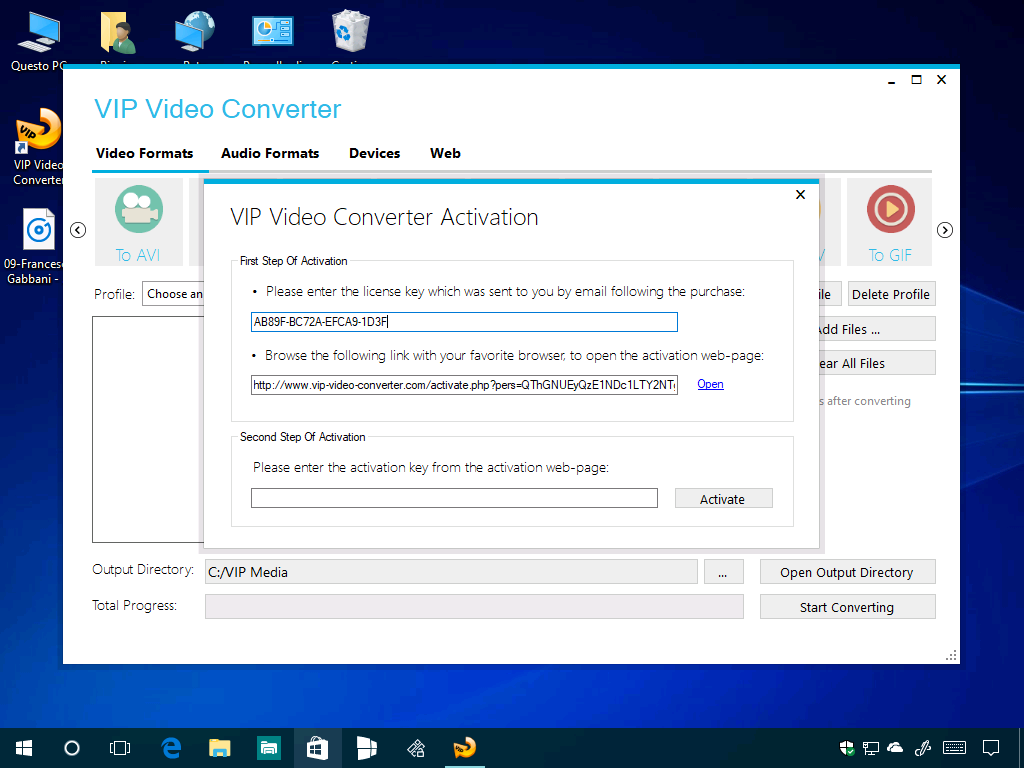Open the user folder desktop icon
The image size is (1024, 768).
[118, 33]
